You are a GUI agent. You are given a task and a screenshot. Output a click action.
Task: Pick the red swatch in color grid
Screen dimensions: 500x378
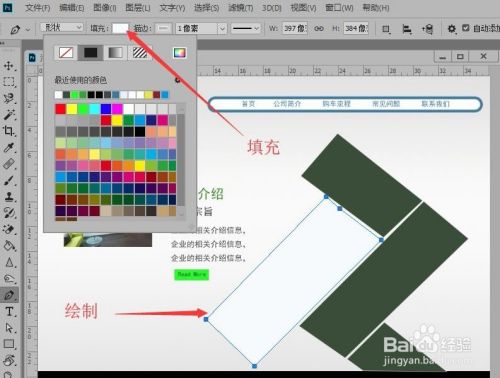(60, 109)
